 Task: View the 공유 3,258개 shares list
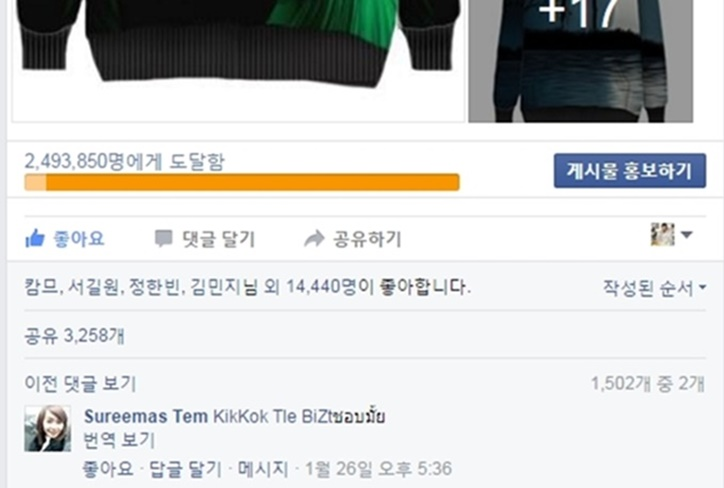74,336
